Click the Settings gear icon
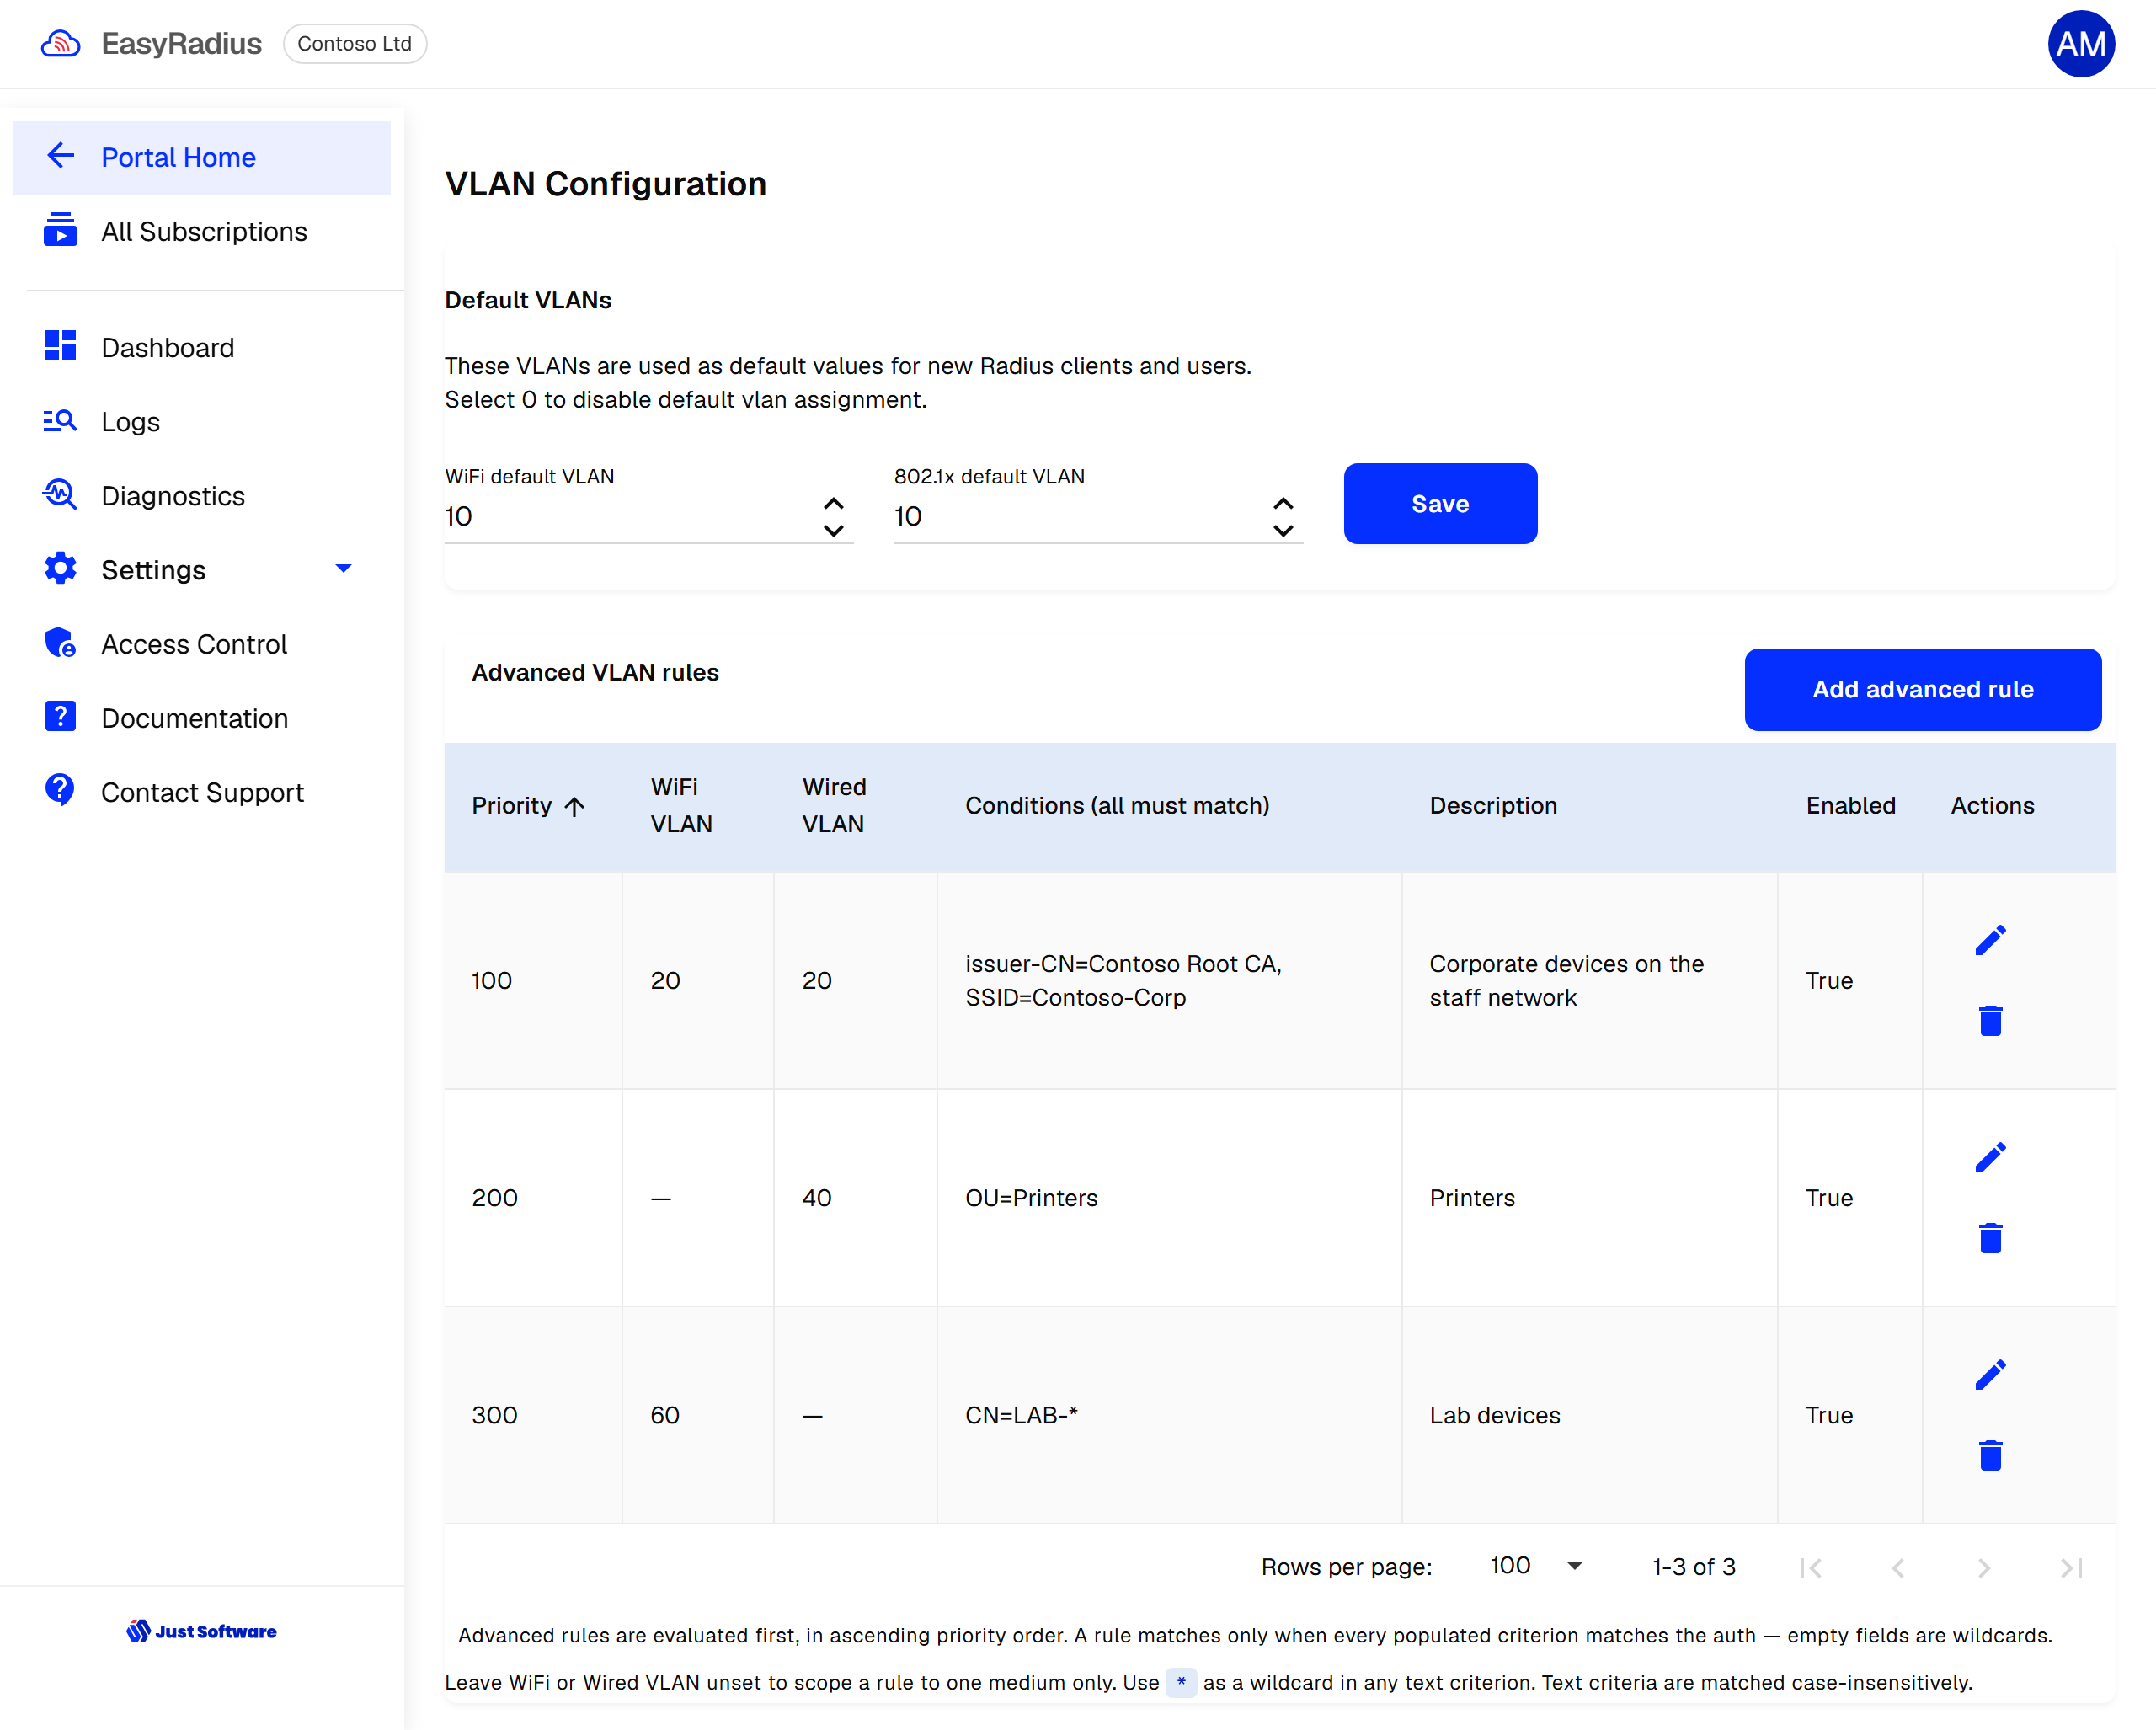 [60, 568]
